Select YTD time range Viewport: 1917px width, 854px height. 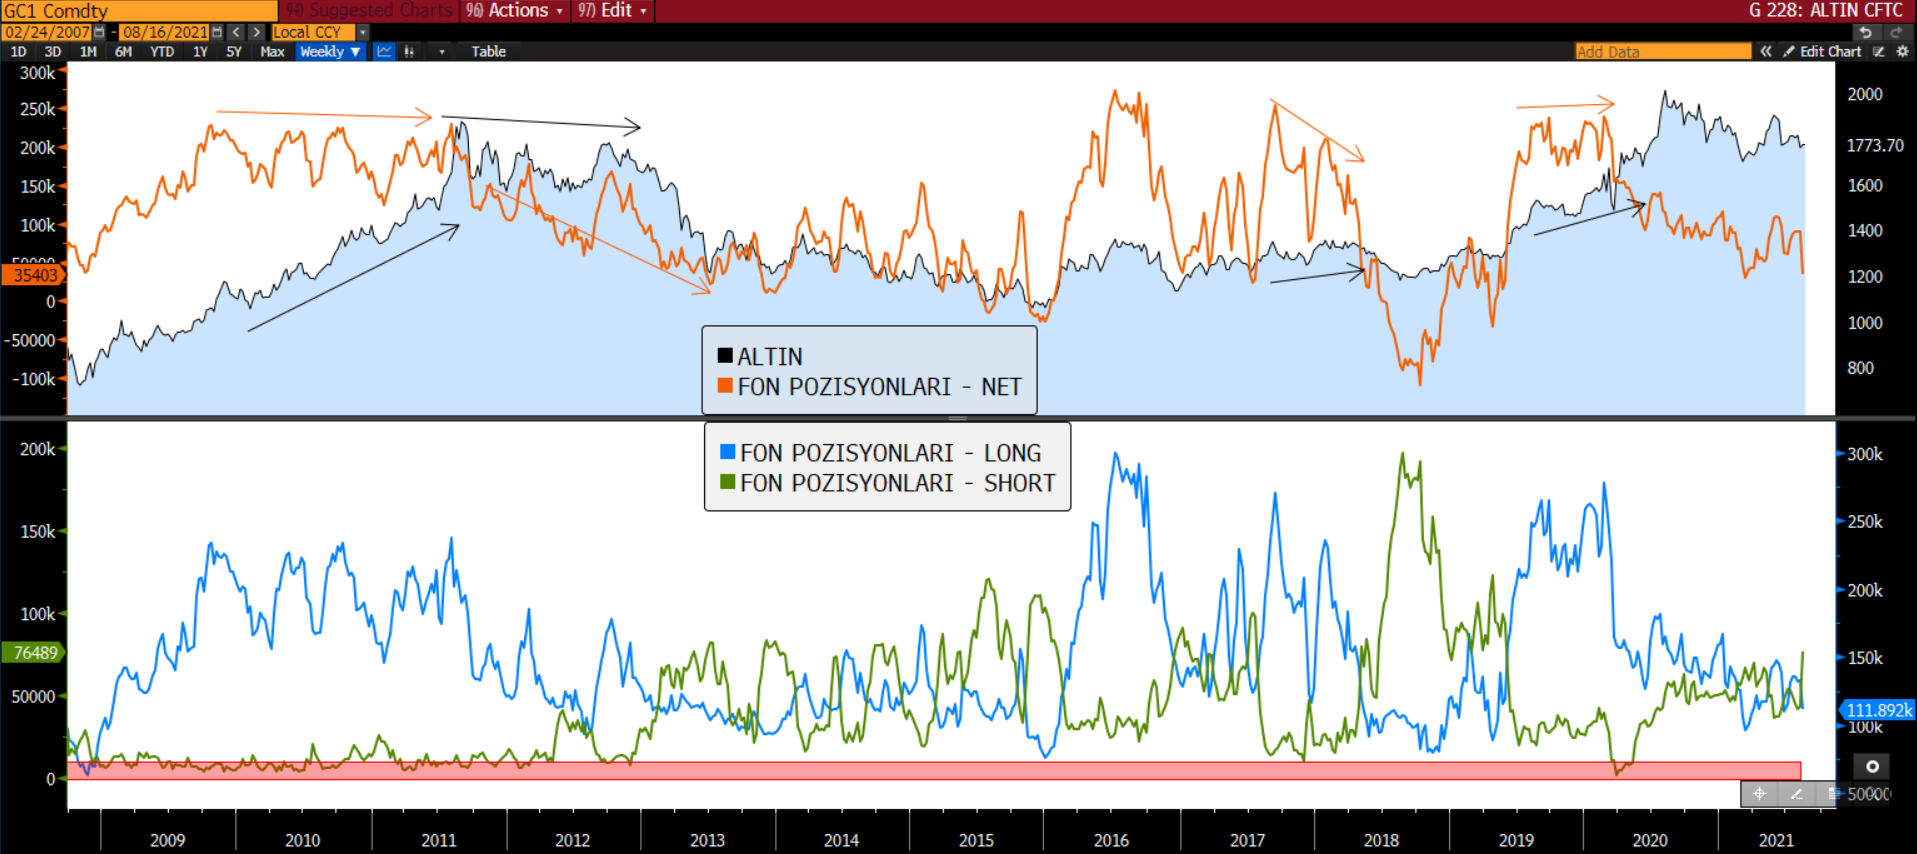coord(162,51)
